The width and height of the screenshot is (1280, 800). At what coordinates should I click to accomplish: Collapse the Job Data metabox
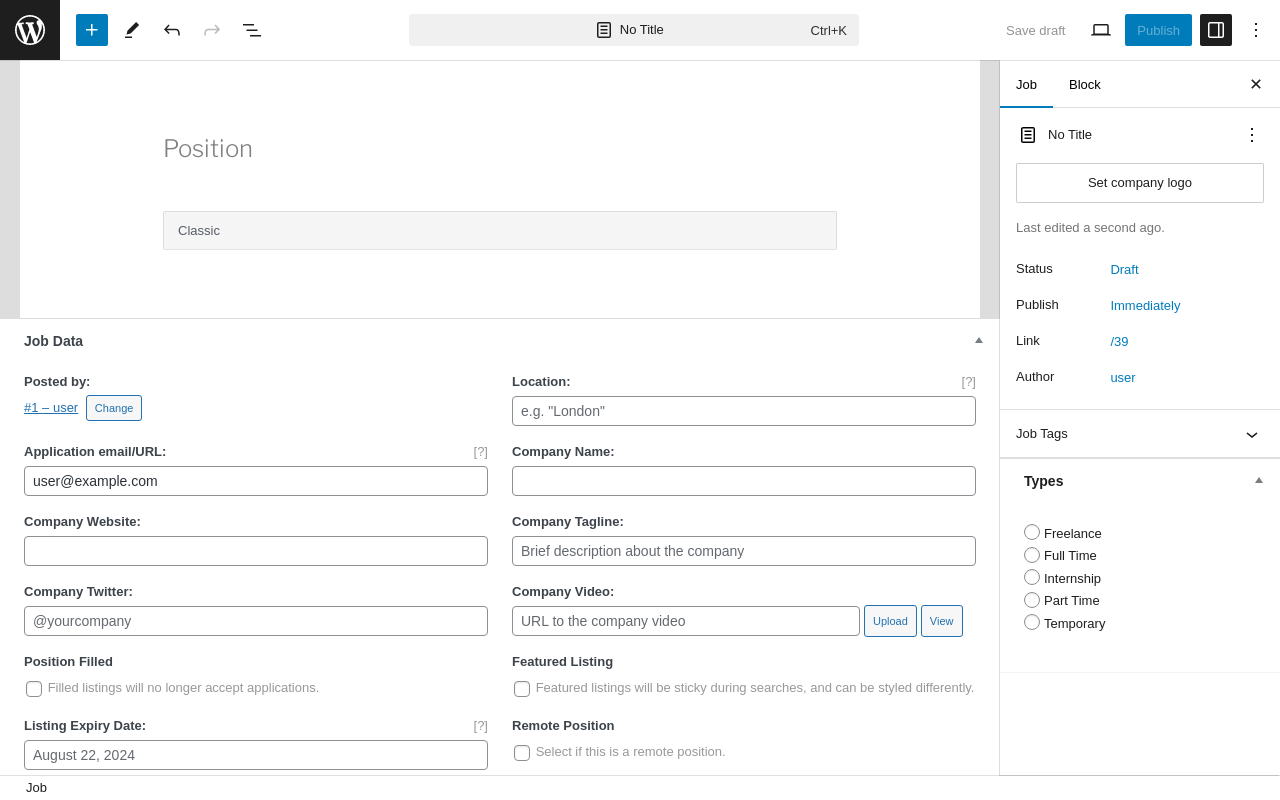979,341
